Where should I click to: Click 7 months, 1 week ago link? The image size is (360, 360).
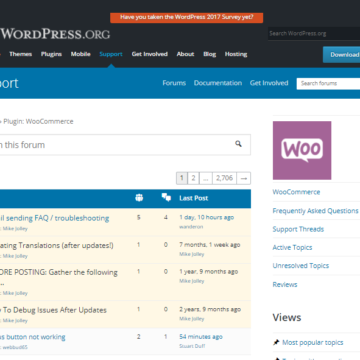(210, 245)
